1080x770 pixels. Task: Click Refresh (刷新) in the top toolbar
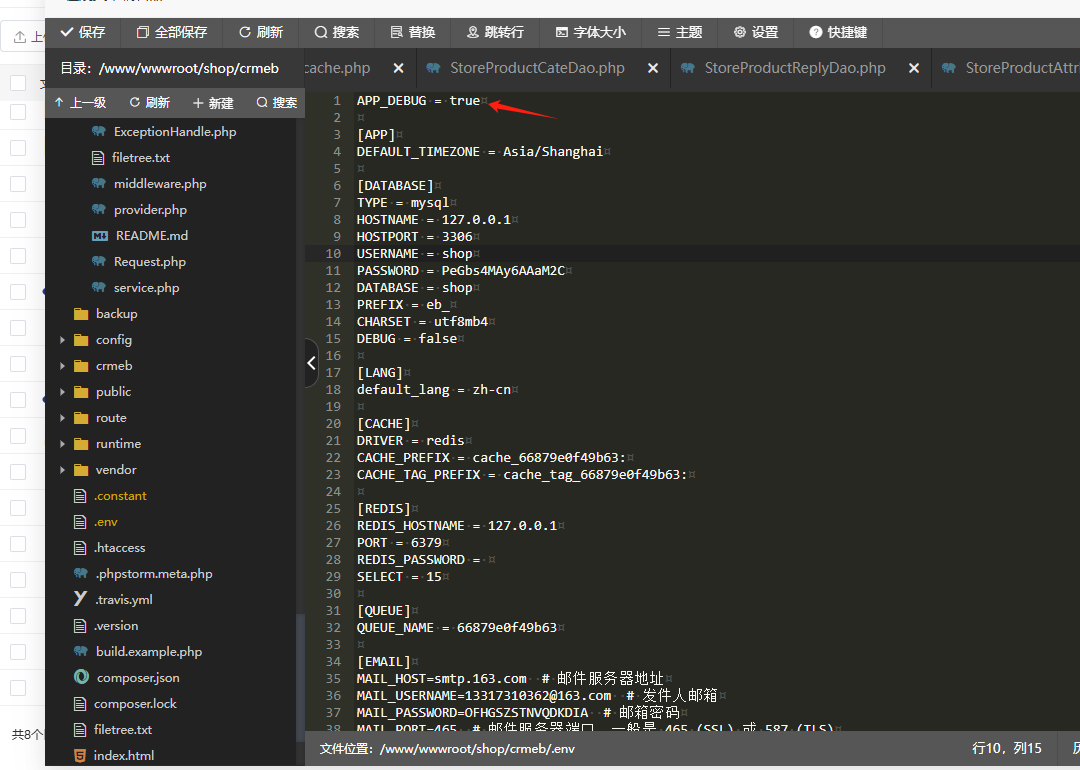pos(261,32)
